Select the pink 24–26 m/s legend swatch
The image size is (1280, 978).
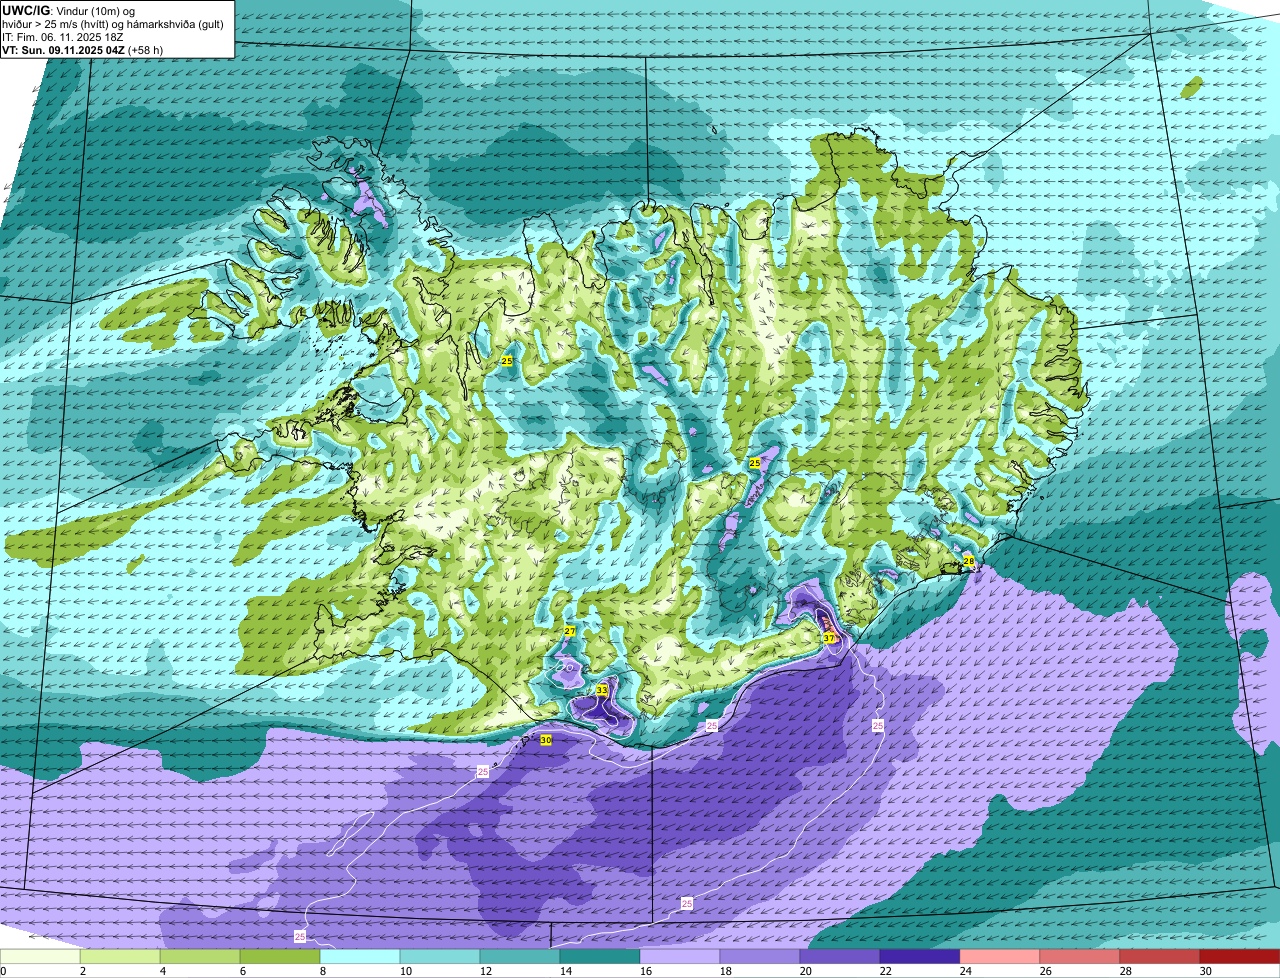click(x=1000, y=956)
